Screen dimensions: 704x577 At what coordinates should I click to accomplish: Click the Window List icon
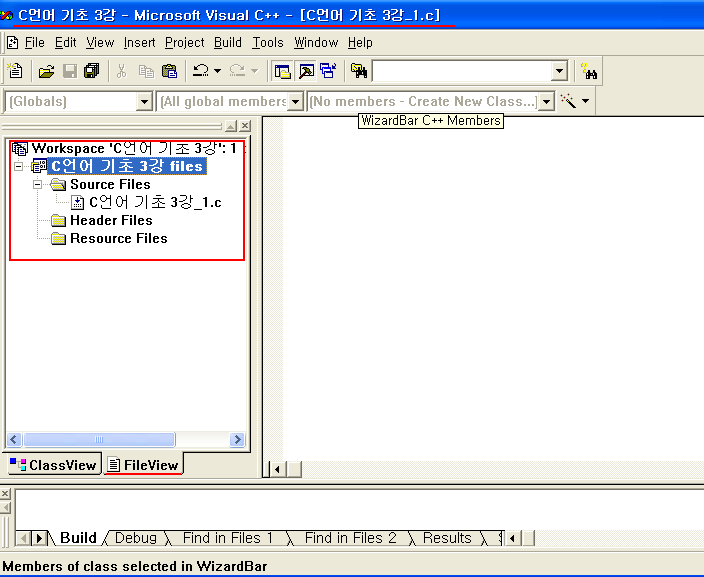[328, 71]
